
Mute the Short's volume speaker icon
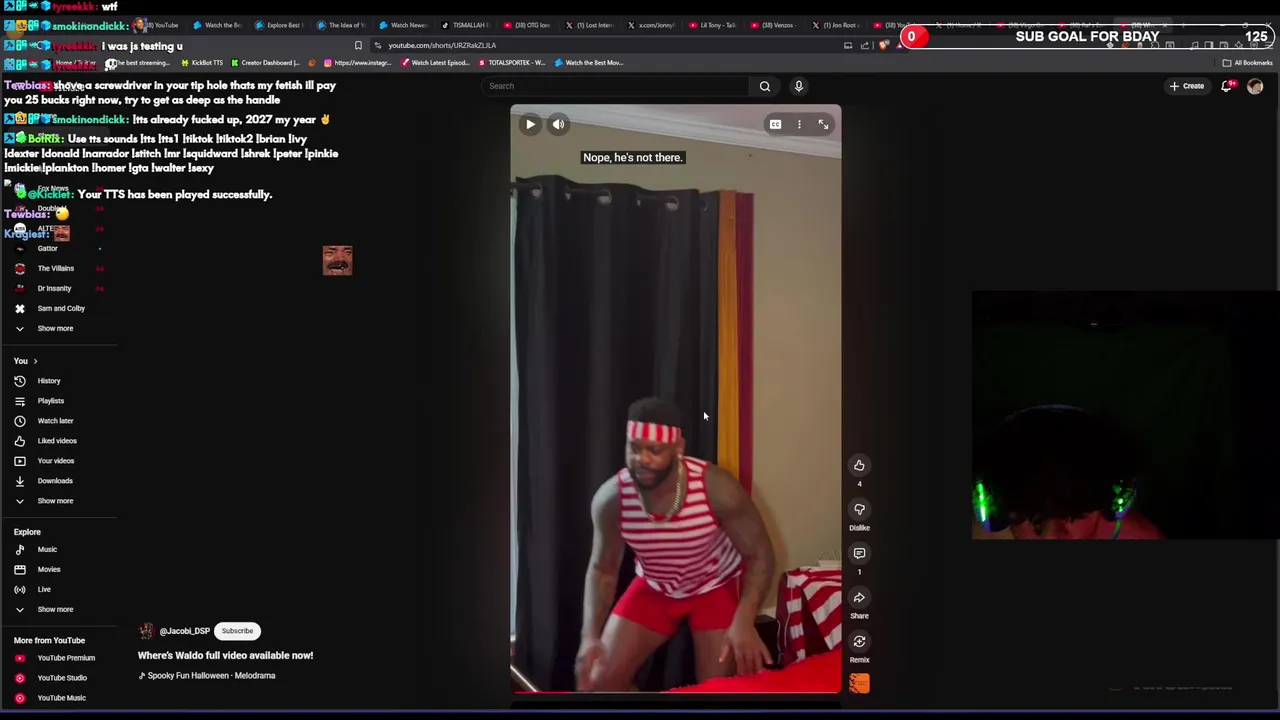pyautogui.click(x=558, y=124)
